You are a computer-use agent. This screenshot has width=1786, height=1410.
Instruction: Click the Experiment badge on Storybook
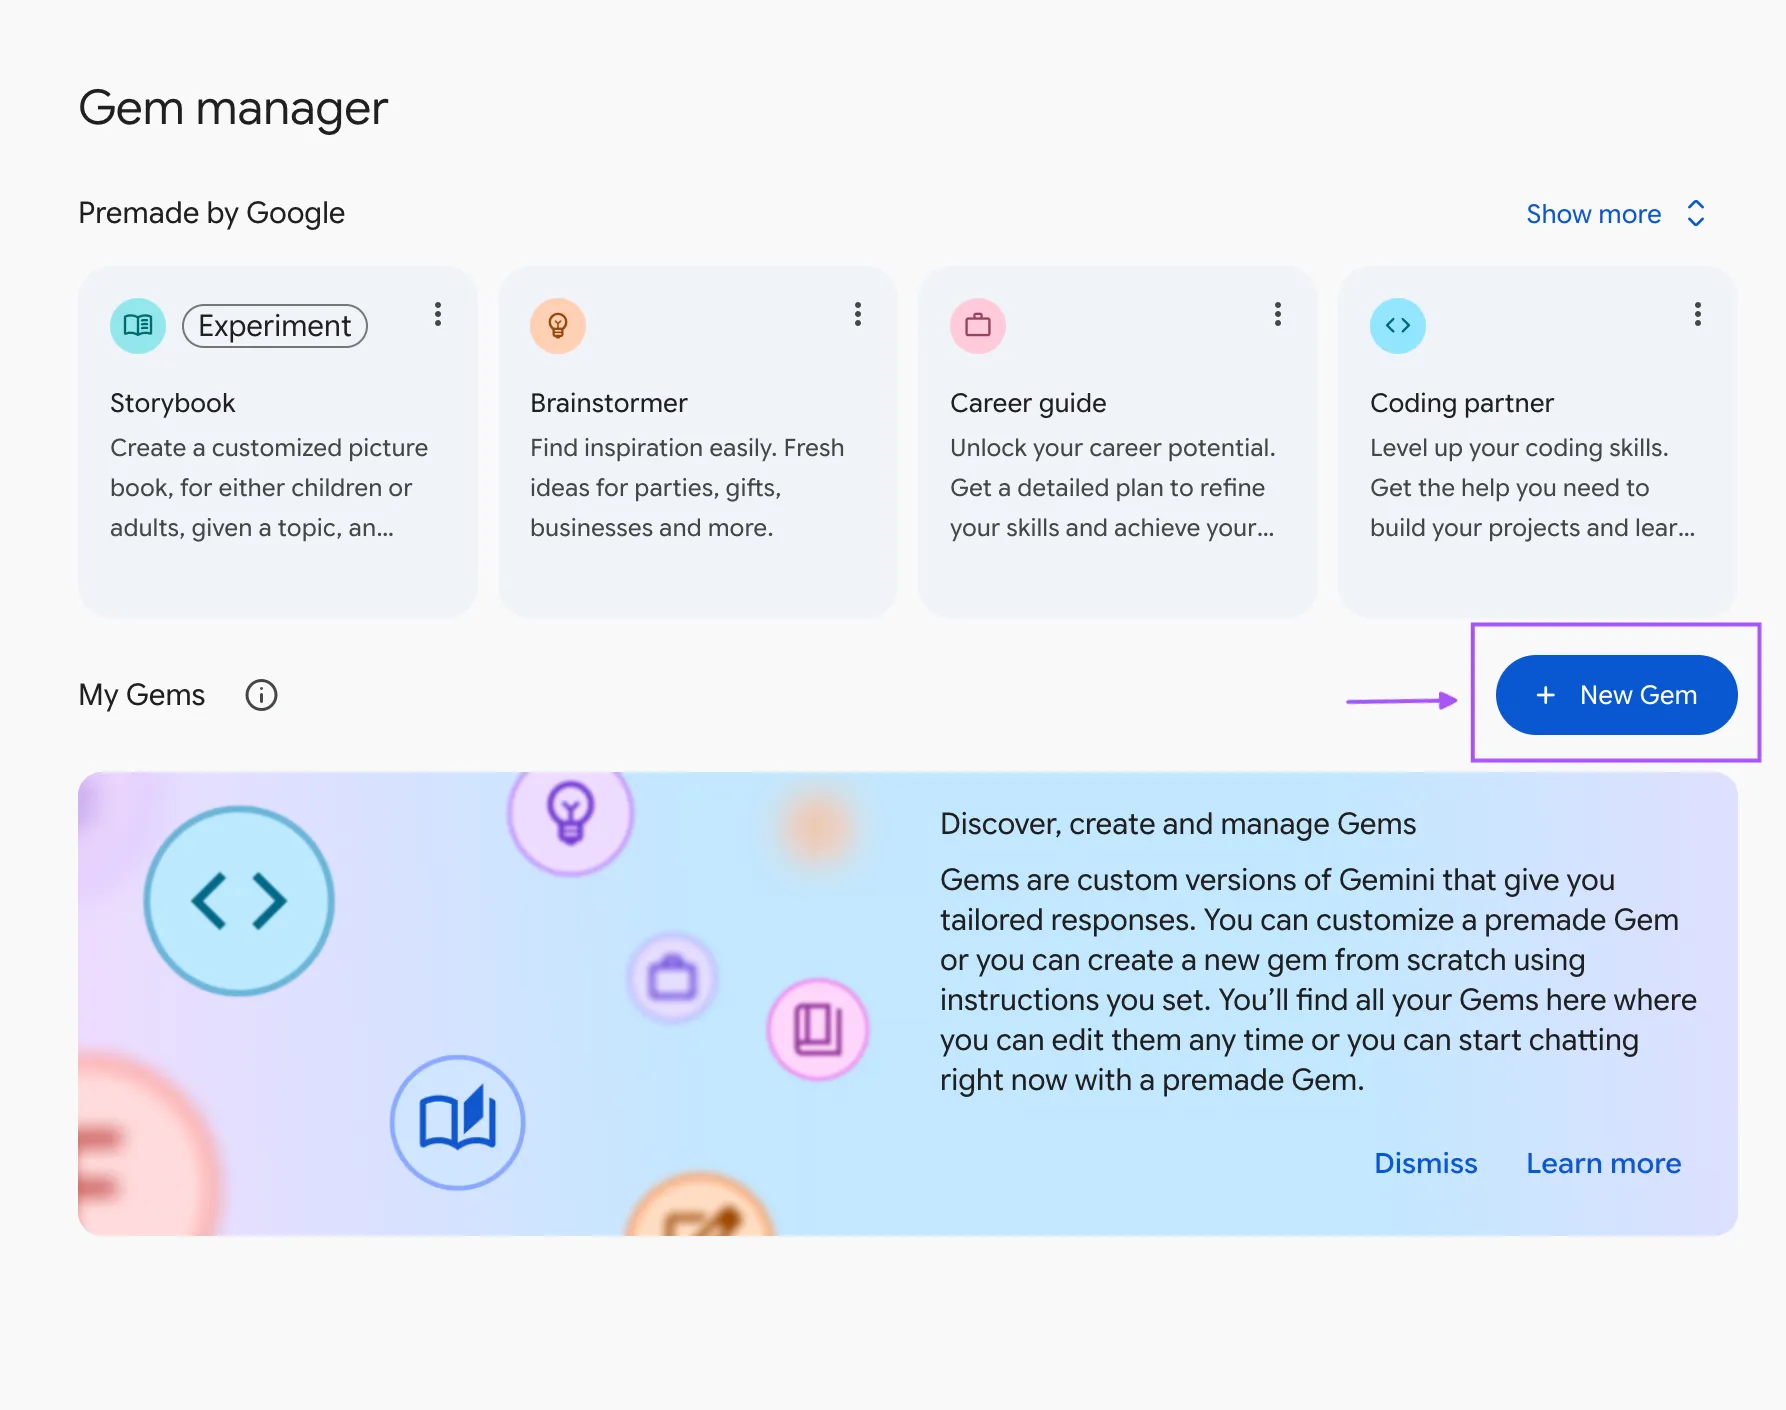click(x=275, y=326)
